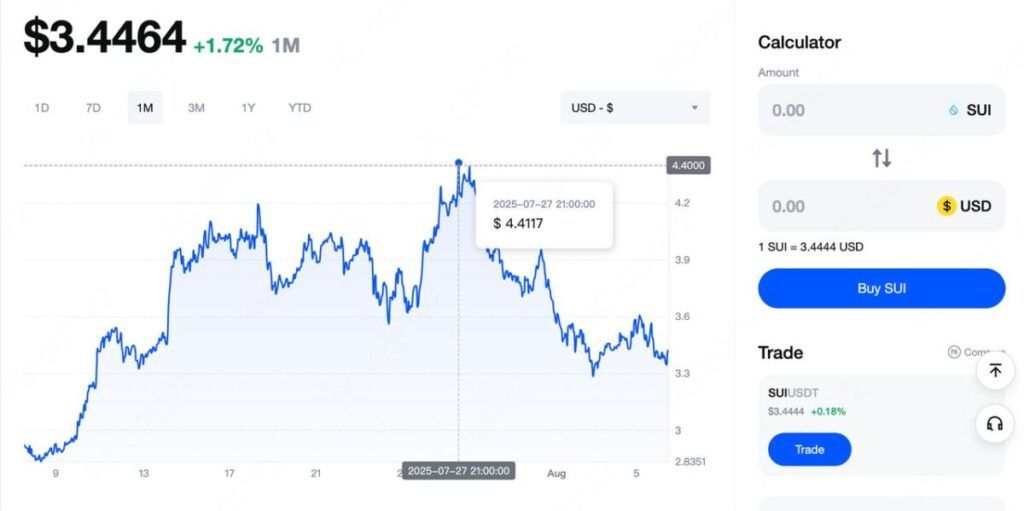Viewport: 1024px width, 511px height.
Task: Switch chart to 1Y range
Action: 248,108
